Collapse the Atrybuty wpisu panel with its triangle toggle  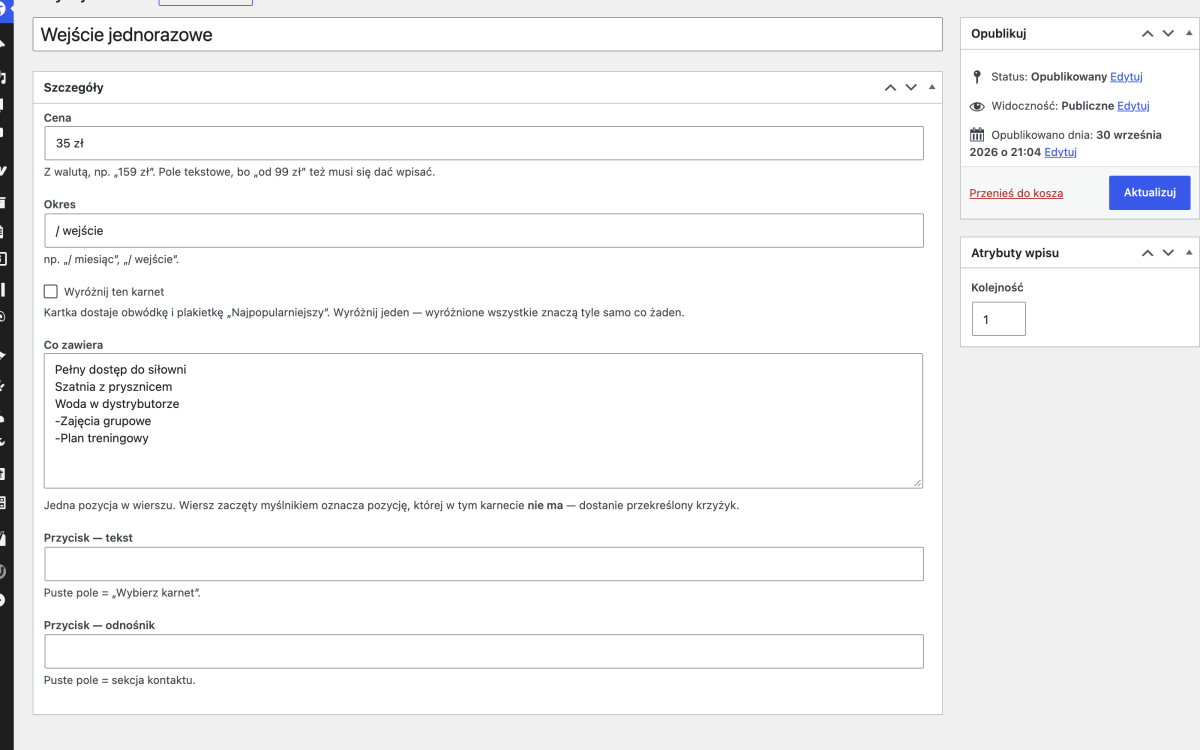tap(1189, 253)
